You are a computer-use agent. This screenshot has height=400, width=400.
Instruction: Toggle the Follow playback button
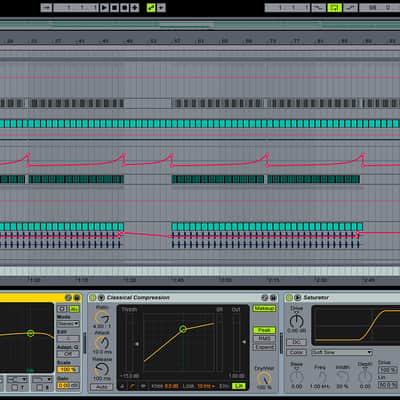46,7
